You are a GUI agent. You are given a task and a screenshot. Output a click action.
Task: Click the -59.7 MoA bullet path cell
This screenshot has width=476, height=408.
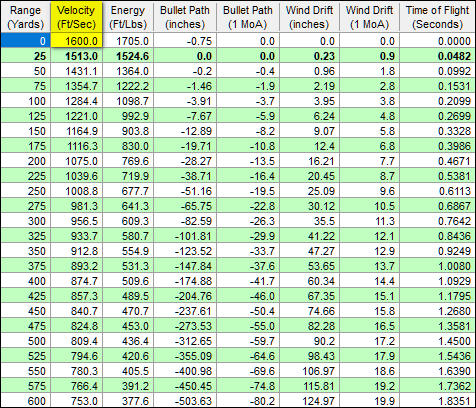pyautogui.click(x=248, y=341)
